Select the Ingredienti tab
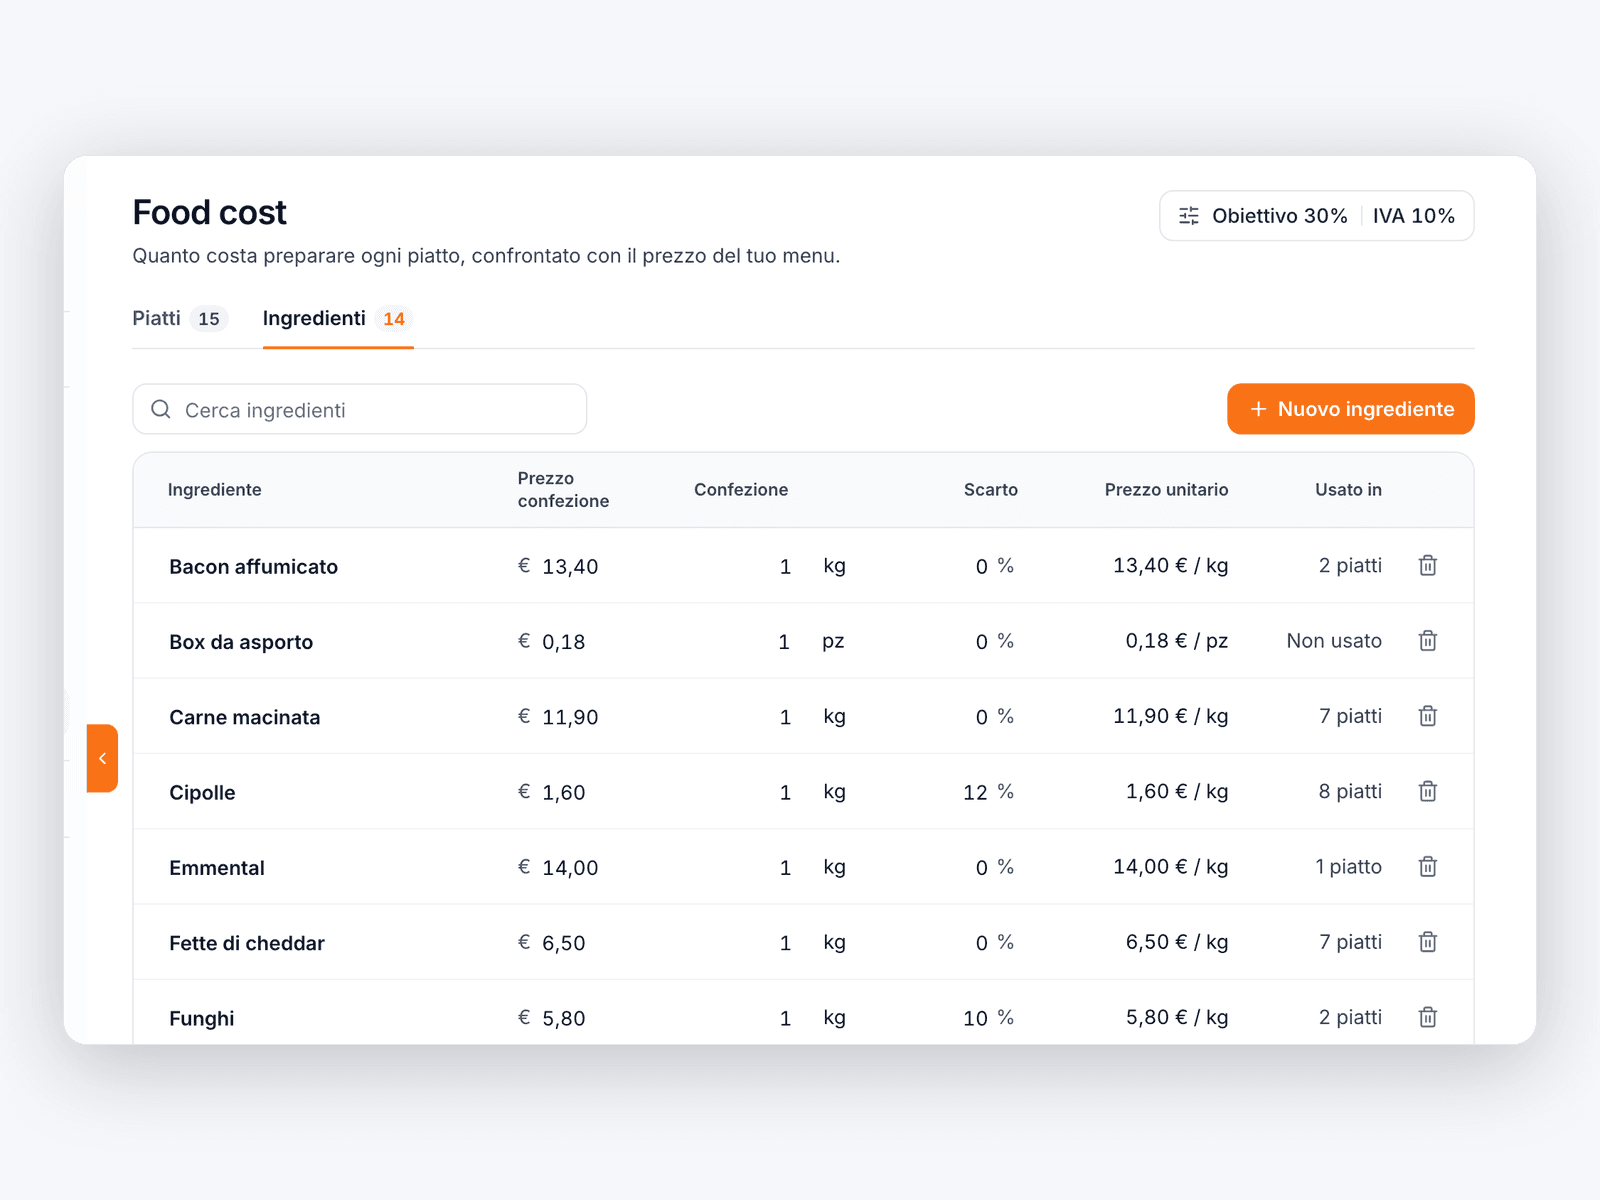Viewport: 1600px width, 1200px height. [x=338, y=318]
